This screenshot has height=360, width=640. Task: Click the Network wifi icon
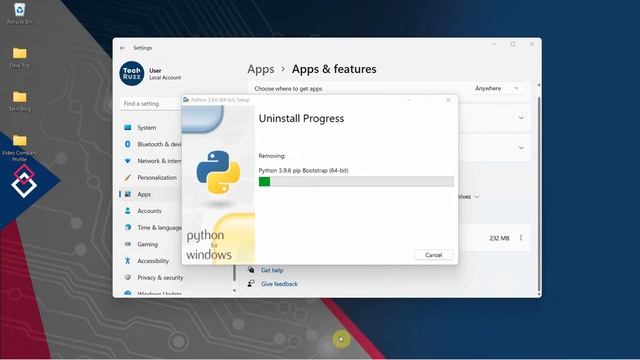(x=128, y=161)
